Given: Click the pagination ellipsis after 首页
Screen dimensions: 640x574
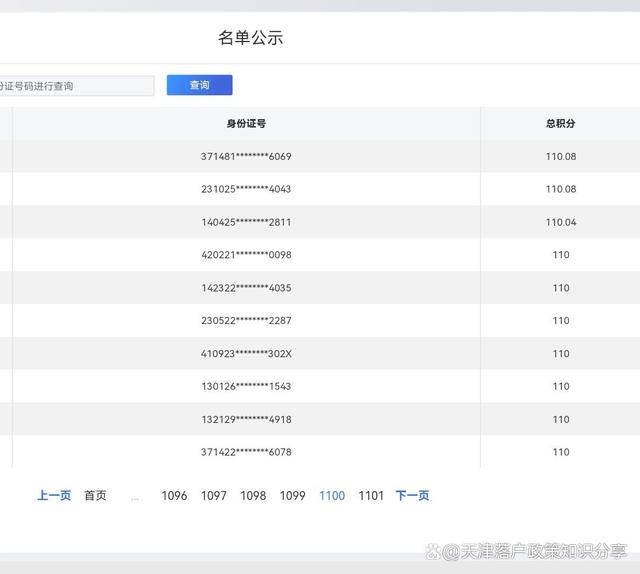Looking at the screenshot, I should (135, 498).
